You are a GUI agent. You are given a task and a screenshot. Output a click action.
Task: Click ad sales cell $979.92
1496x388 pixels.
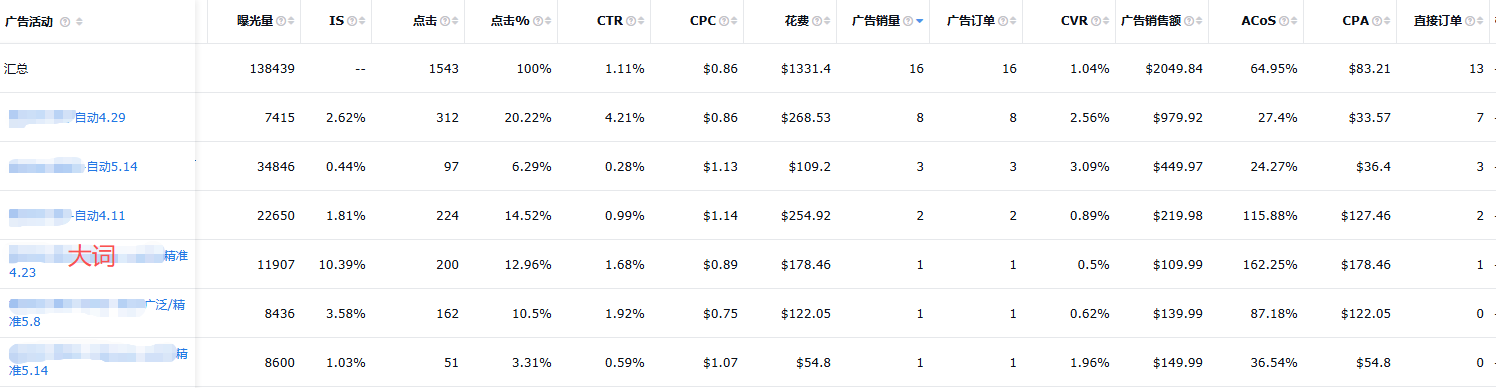point(1177,117)
